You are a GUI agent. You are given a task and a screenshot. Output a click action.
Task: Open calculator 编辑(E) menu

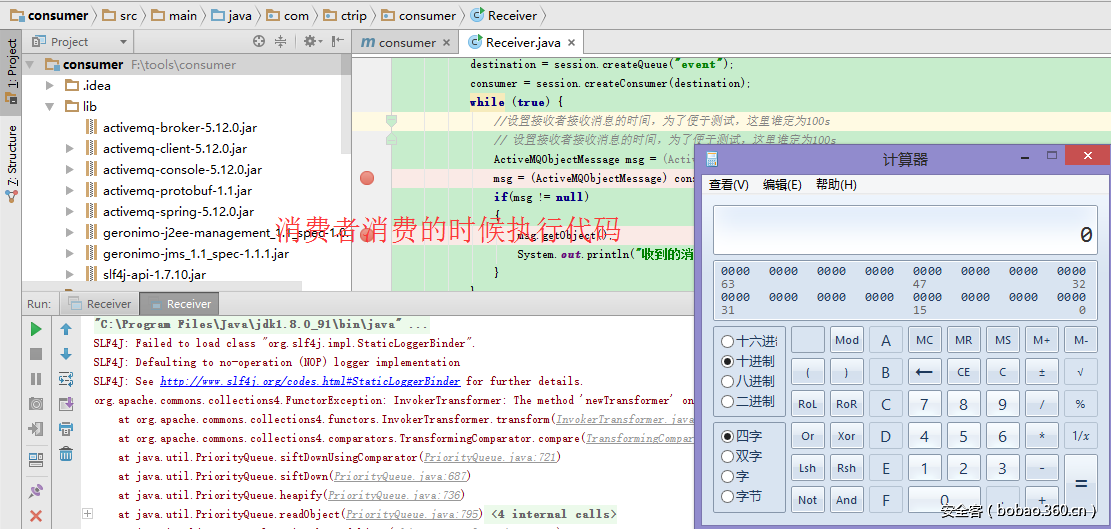click(782, 185)
